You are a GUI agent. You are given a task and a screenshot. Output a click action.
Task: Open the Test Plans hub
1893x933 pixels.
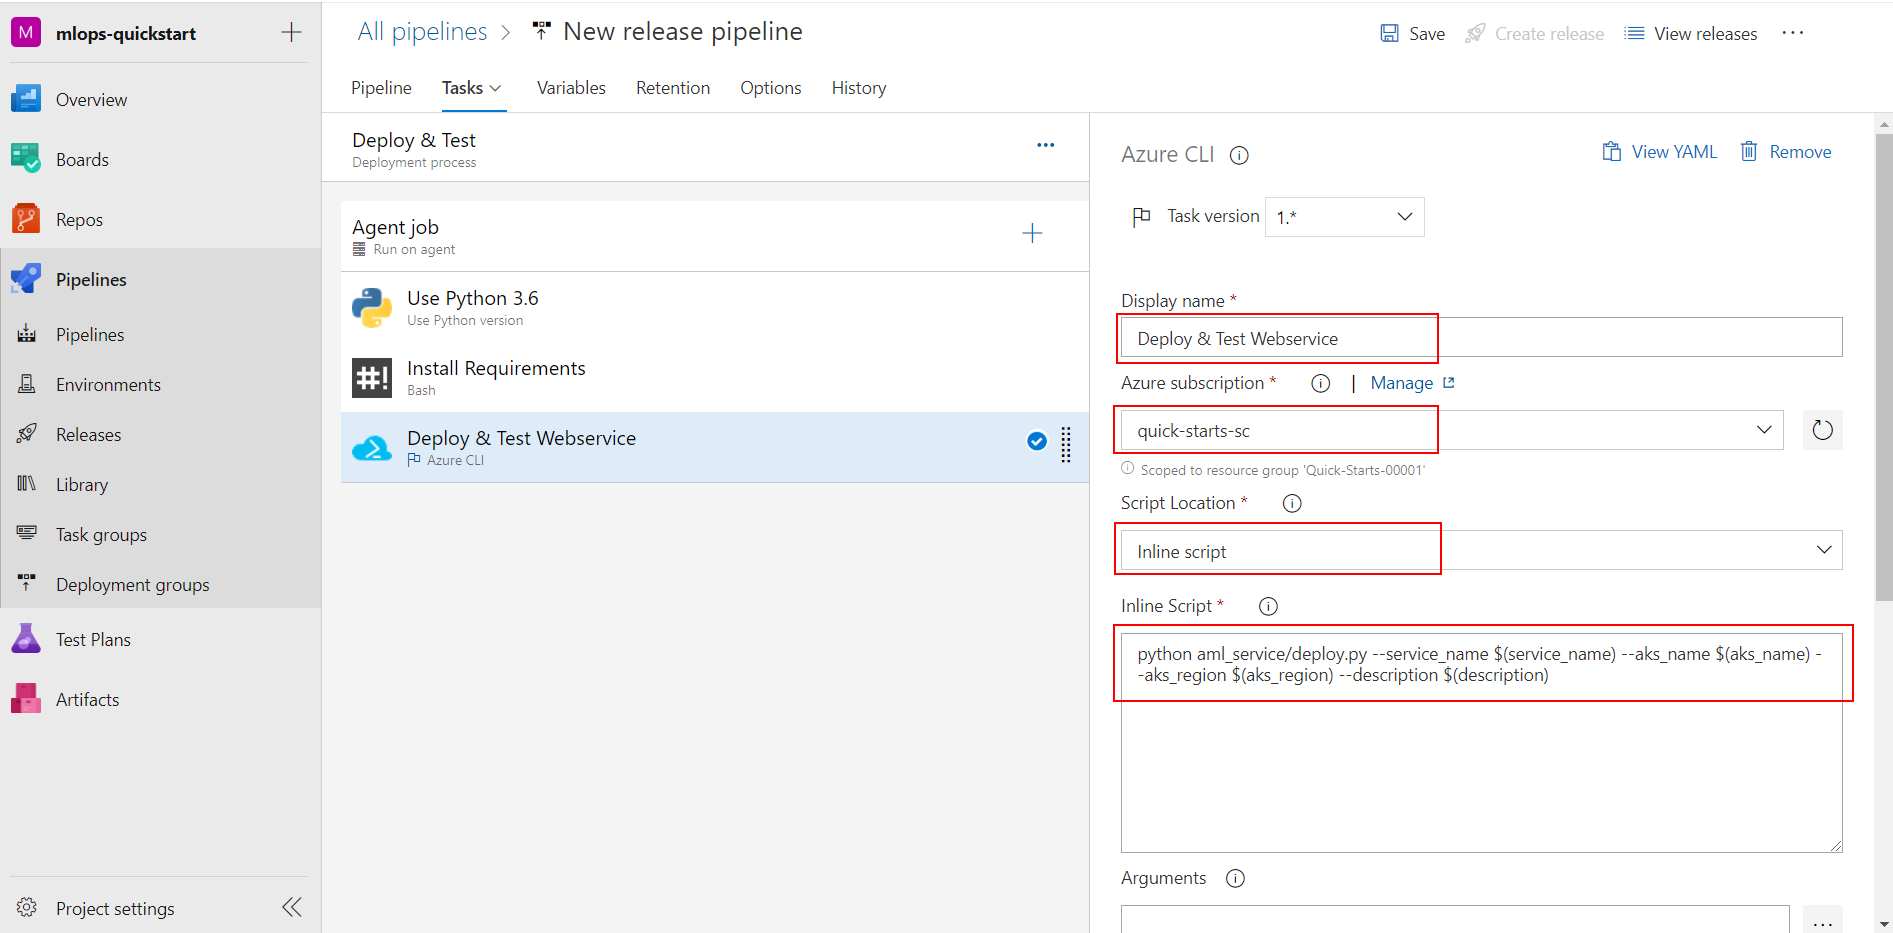tap(93, 639)
